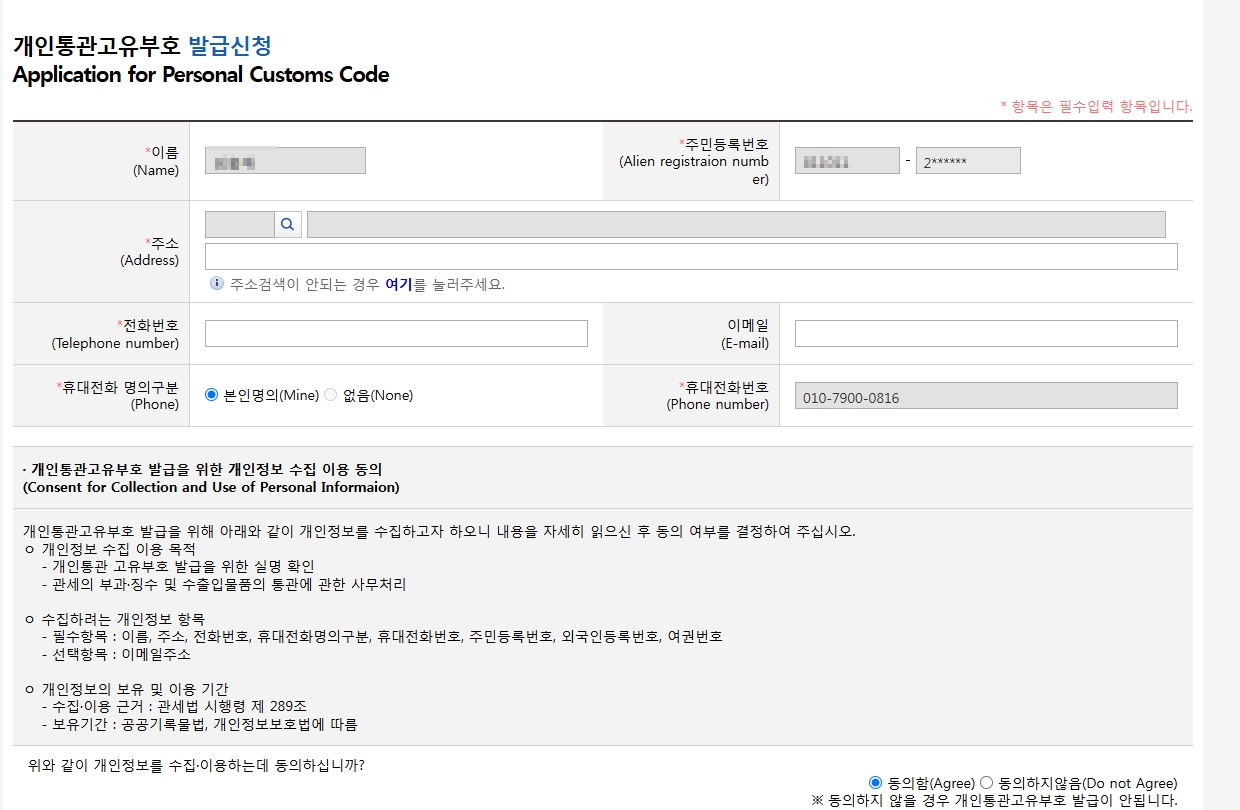1240x810 pixels.
Task: Click the masked second registration number box
Action: pos(967,159)
